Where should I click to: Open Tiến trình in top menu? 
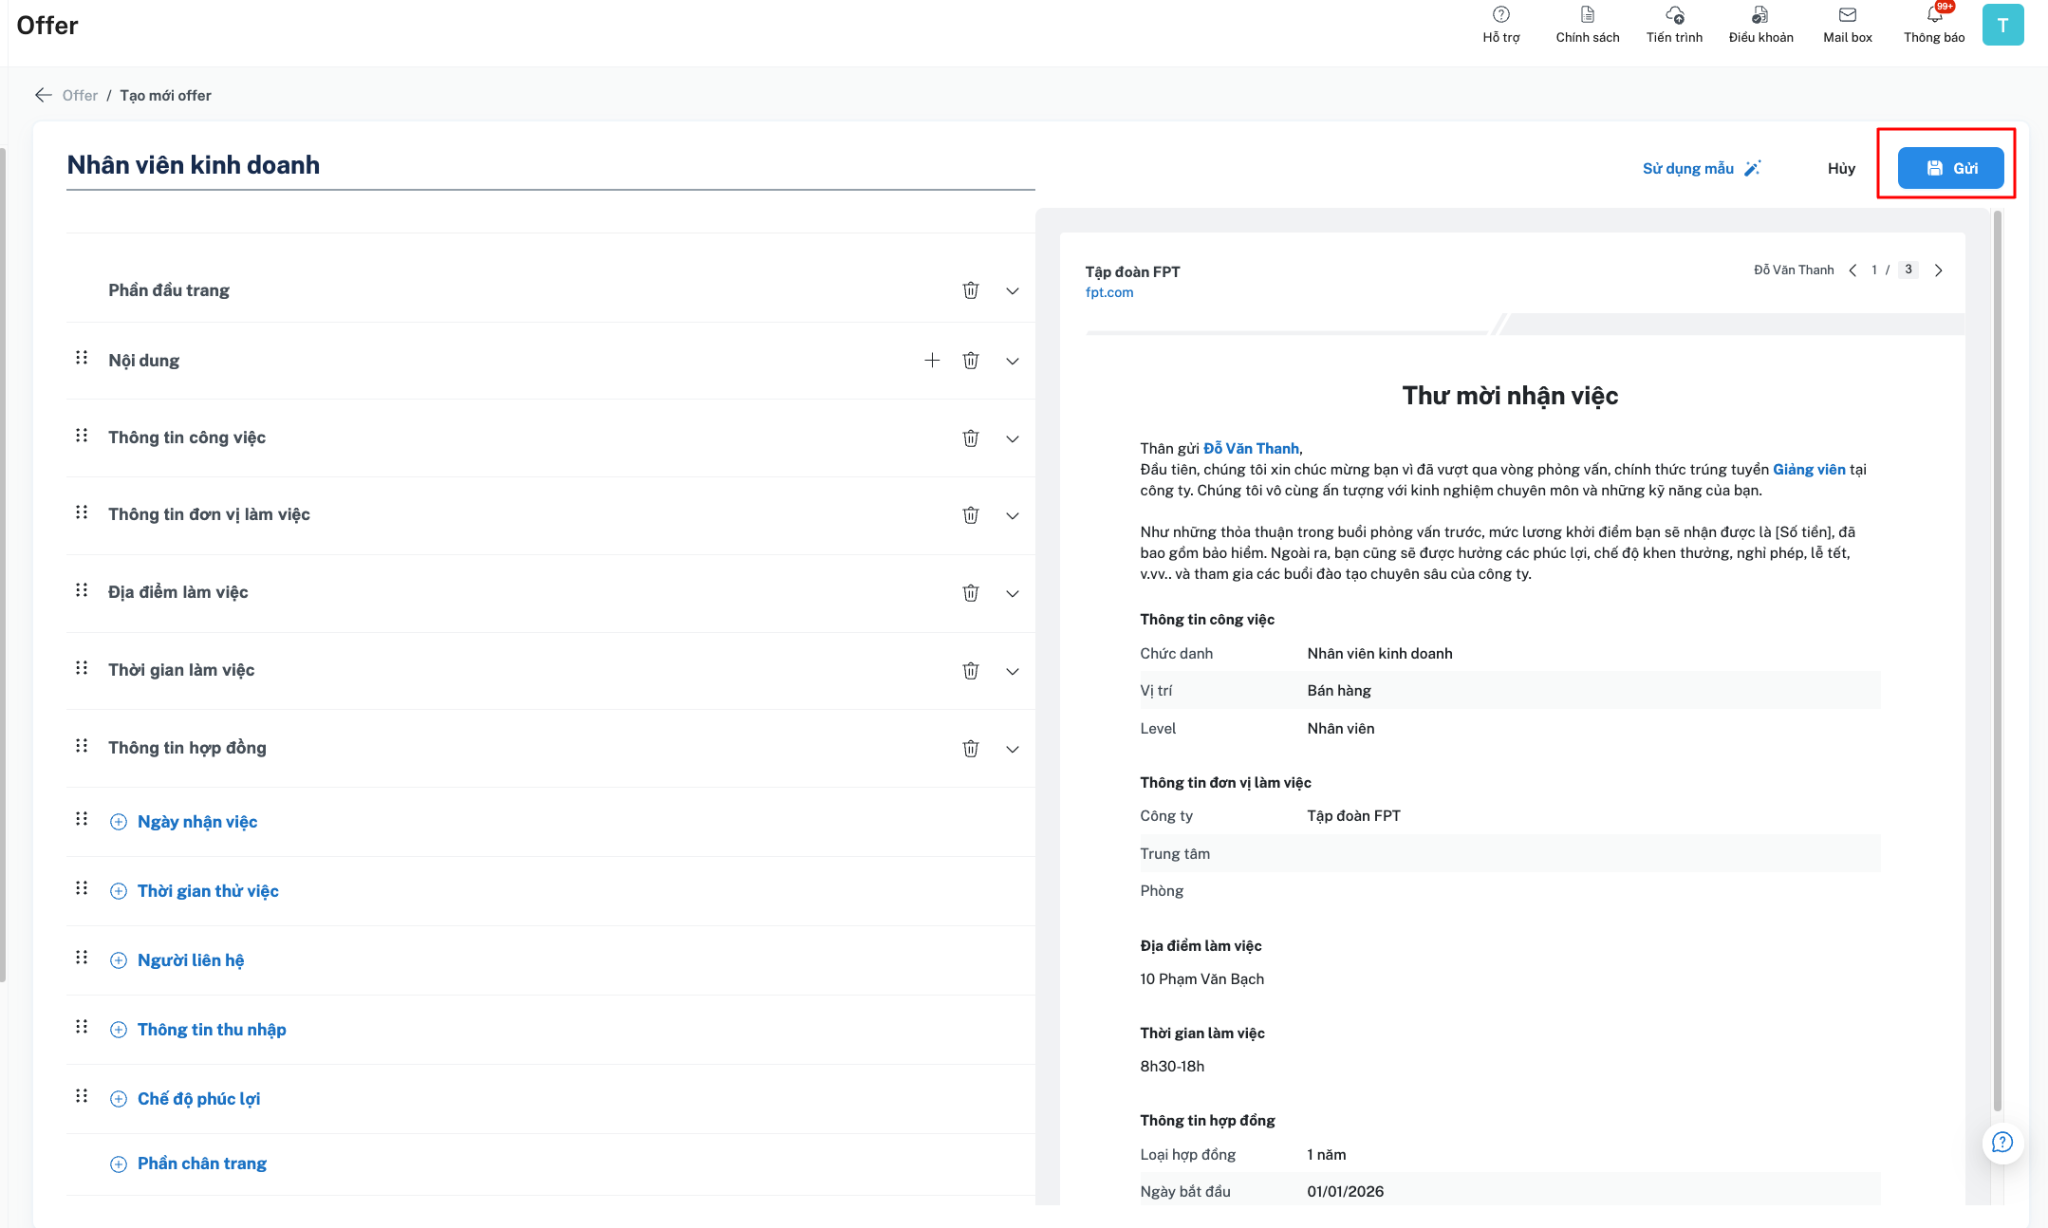point(1673,24)
